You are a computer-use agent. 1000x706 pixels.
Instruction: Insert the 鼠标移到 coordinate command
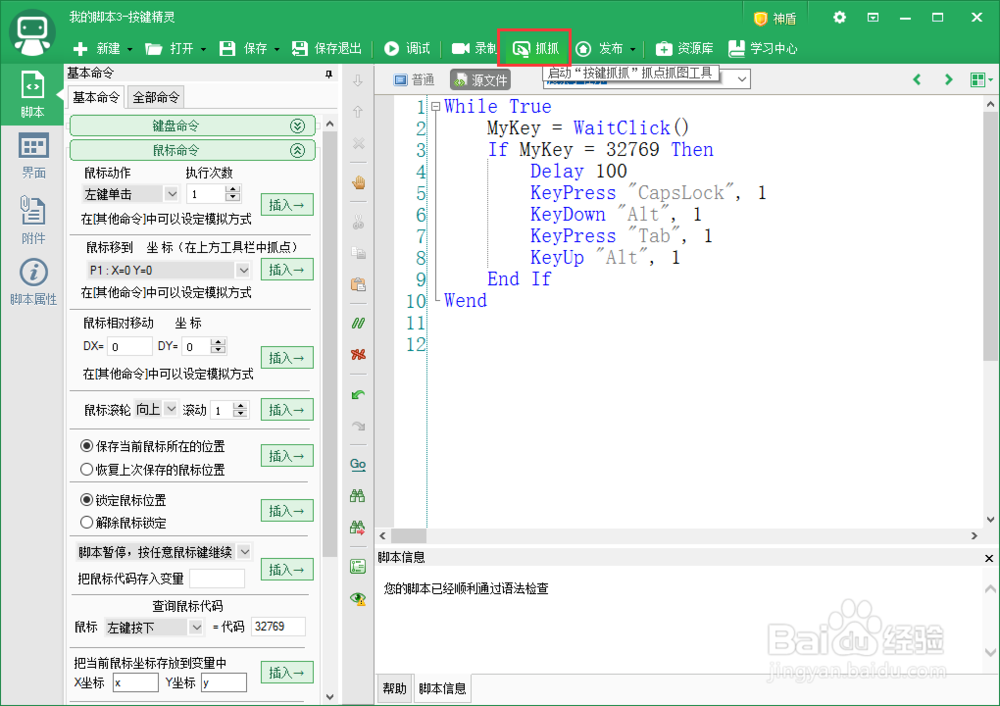287,270
